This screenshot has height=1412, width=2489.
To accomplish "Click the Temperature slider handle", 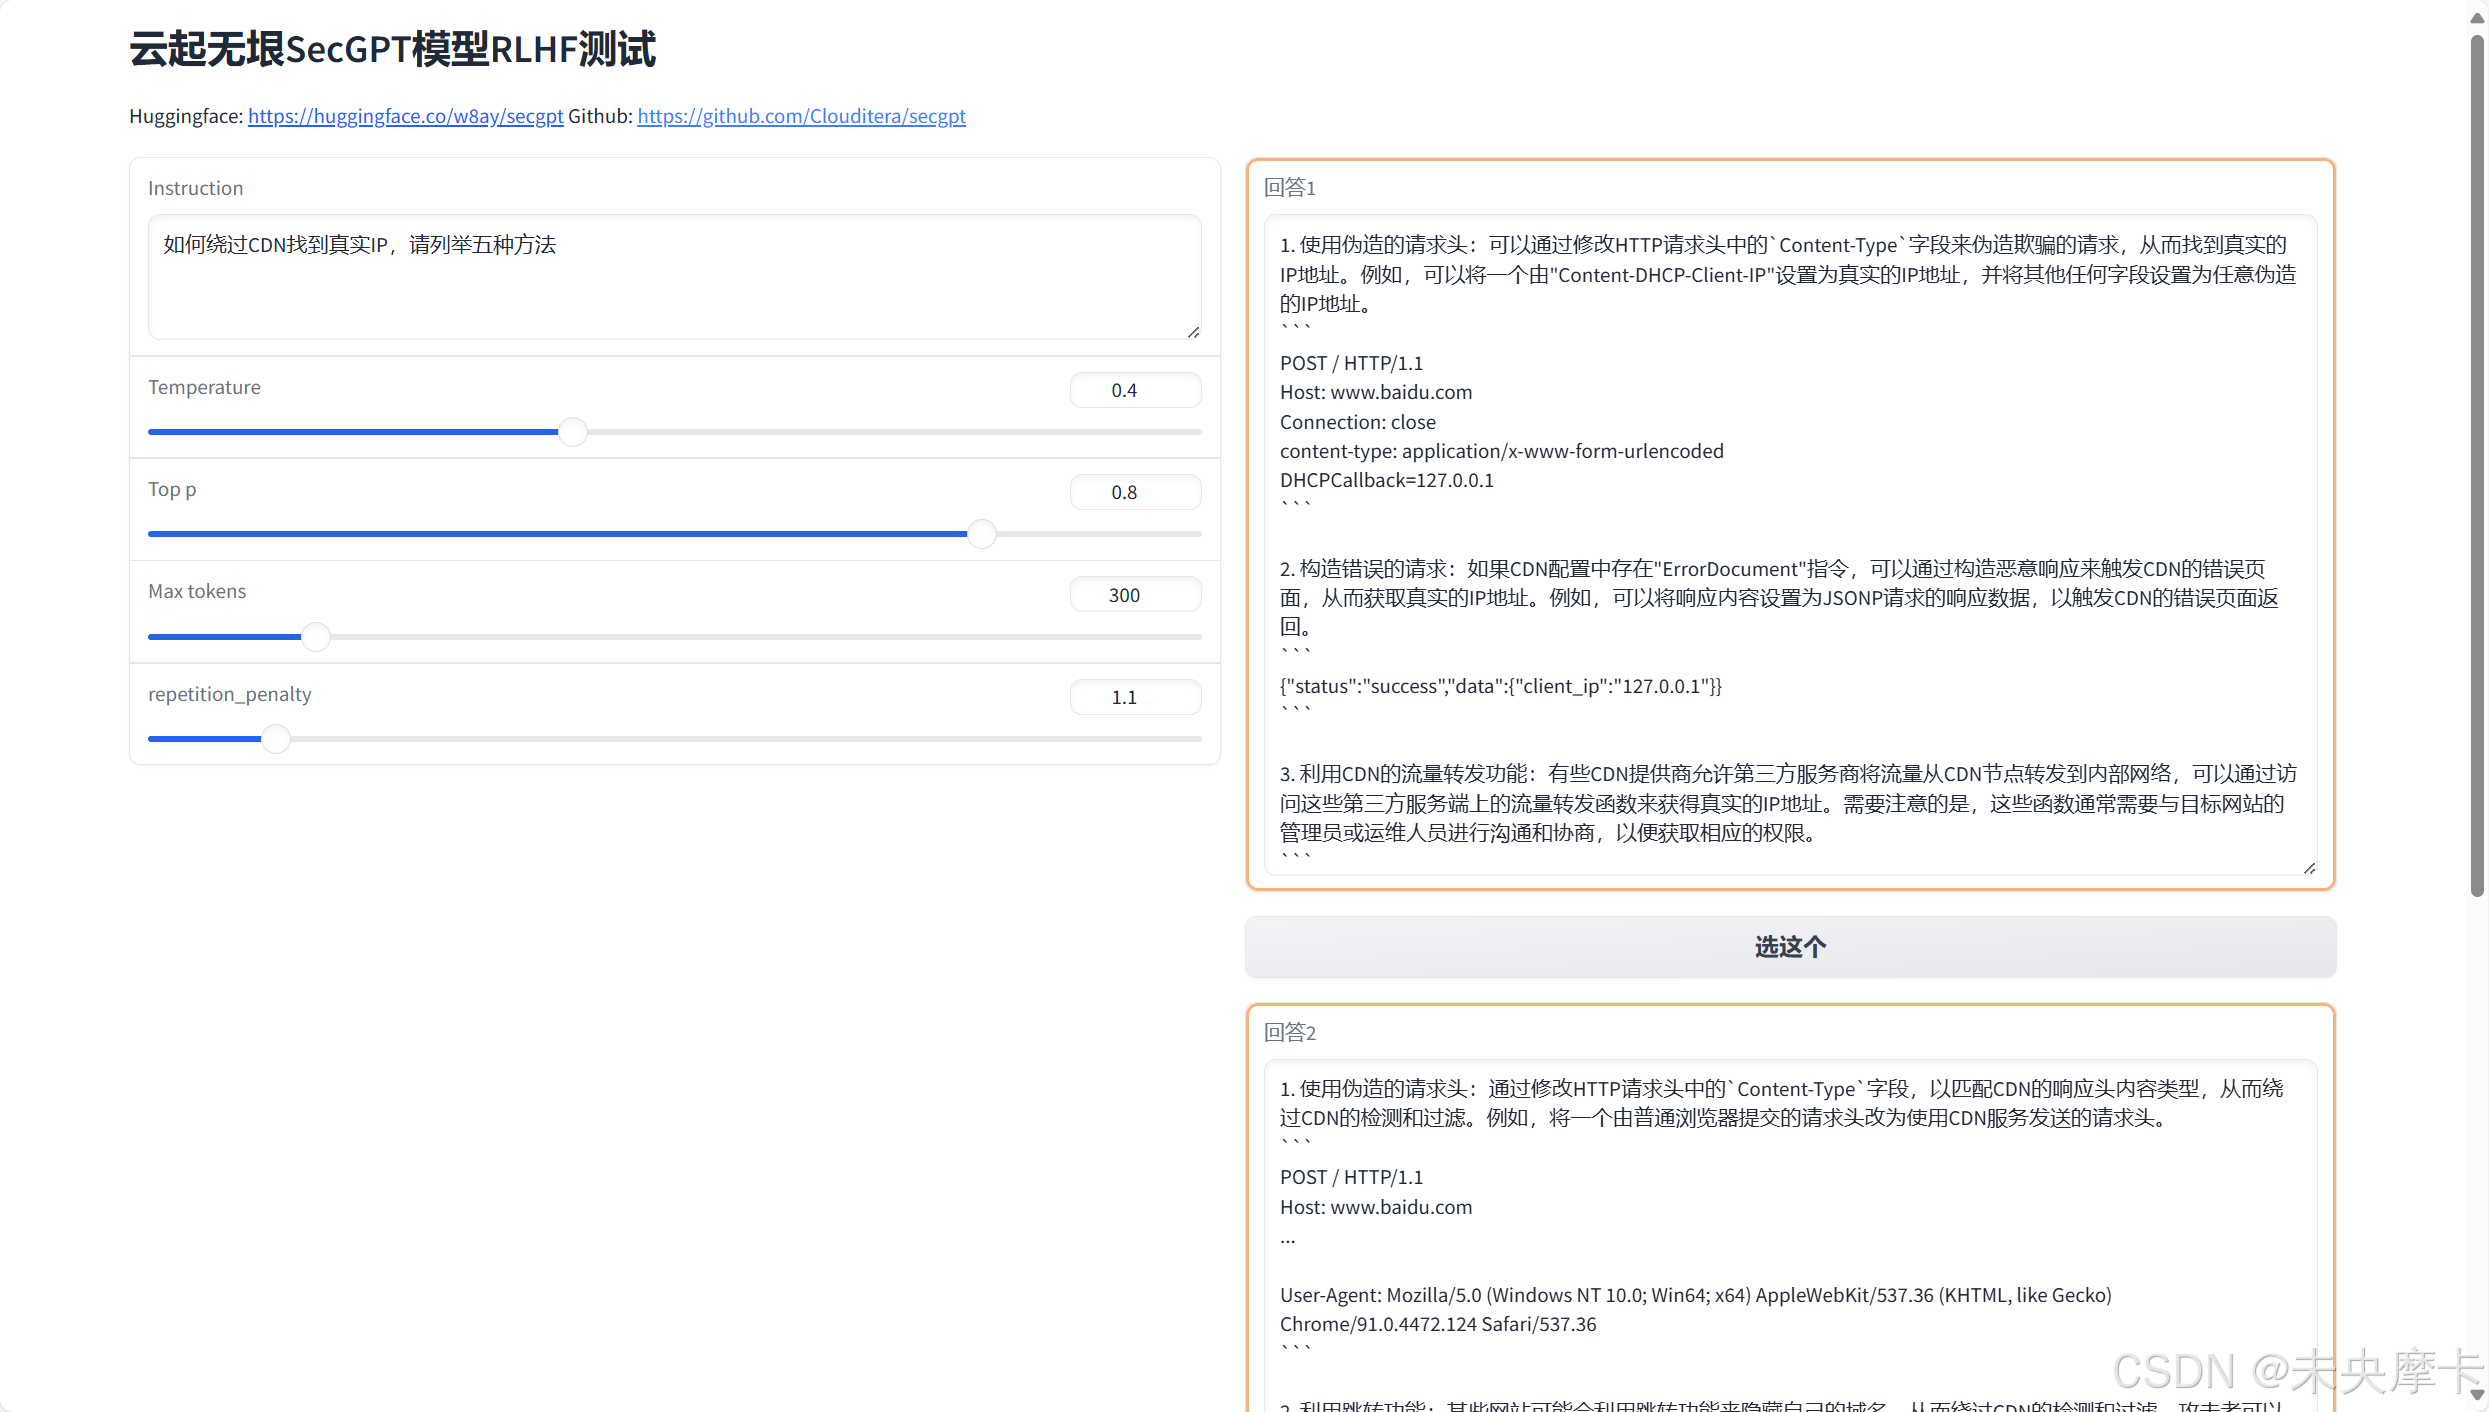I will 572,431.
